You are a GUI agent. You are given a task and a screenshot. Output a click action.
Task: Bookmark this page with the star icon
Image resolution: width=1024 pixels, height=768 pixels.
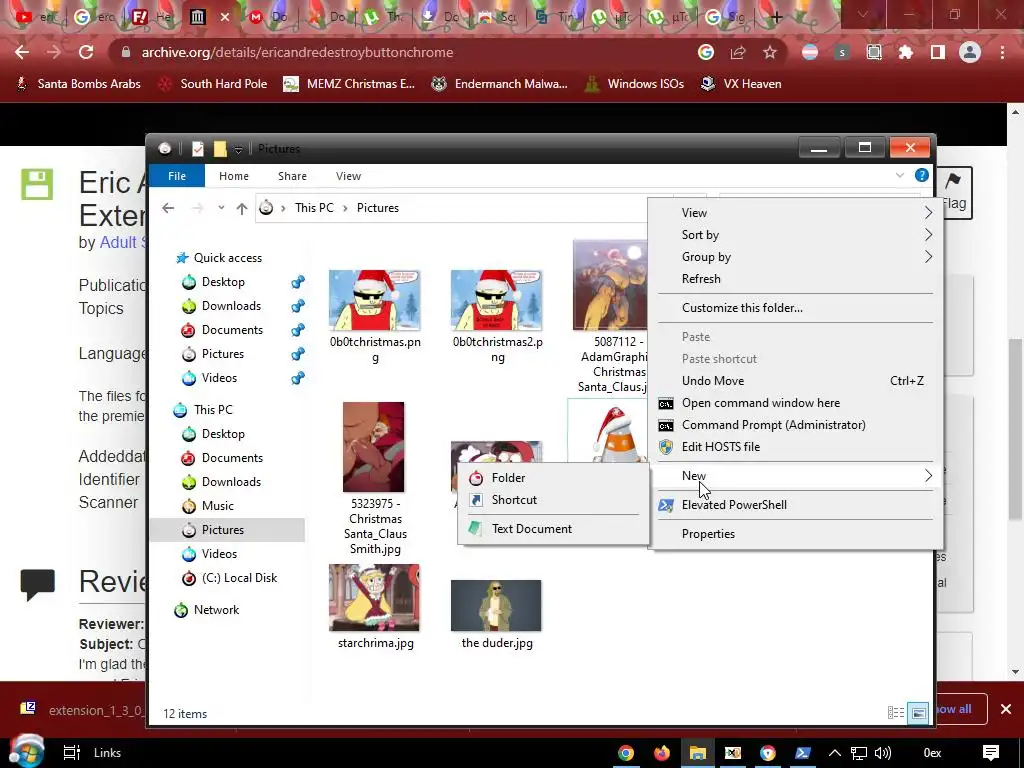(x=770, y=52)
